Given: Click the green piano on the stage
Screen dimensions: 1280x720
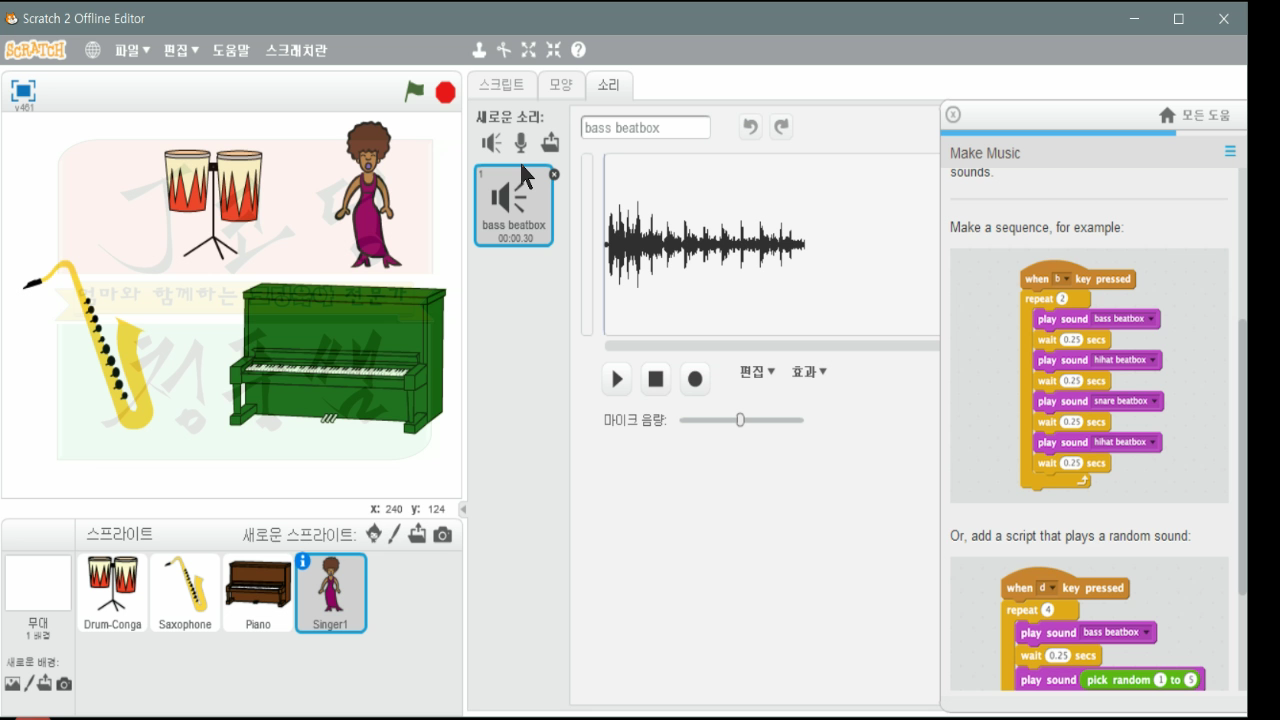Looking at the screenshot, I should tap(337, 357).
